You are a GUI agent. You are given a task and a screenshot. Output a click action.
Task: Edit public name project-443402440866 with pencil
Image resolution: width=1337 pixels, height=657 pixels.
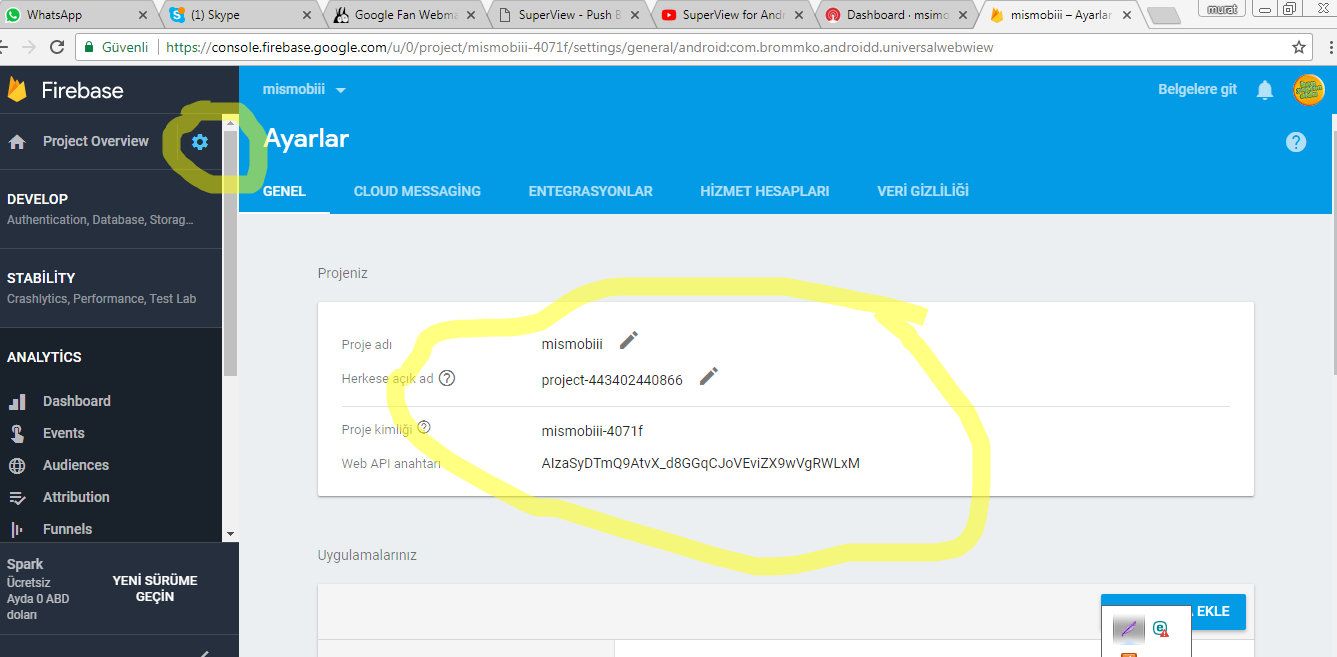coord(708,376)
